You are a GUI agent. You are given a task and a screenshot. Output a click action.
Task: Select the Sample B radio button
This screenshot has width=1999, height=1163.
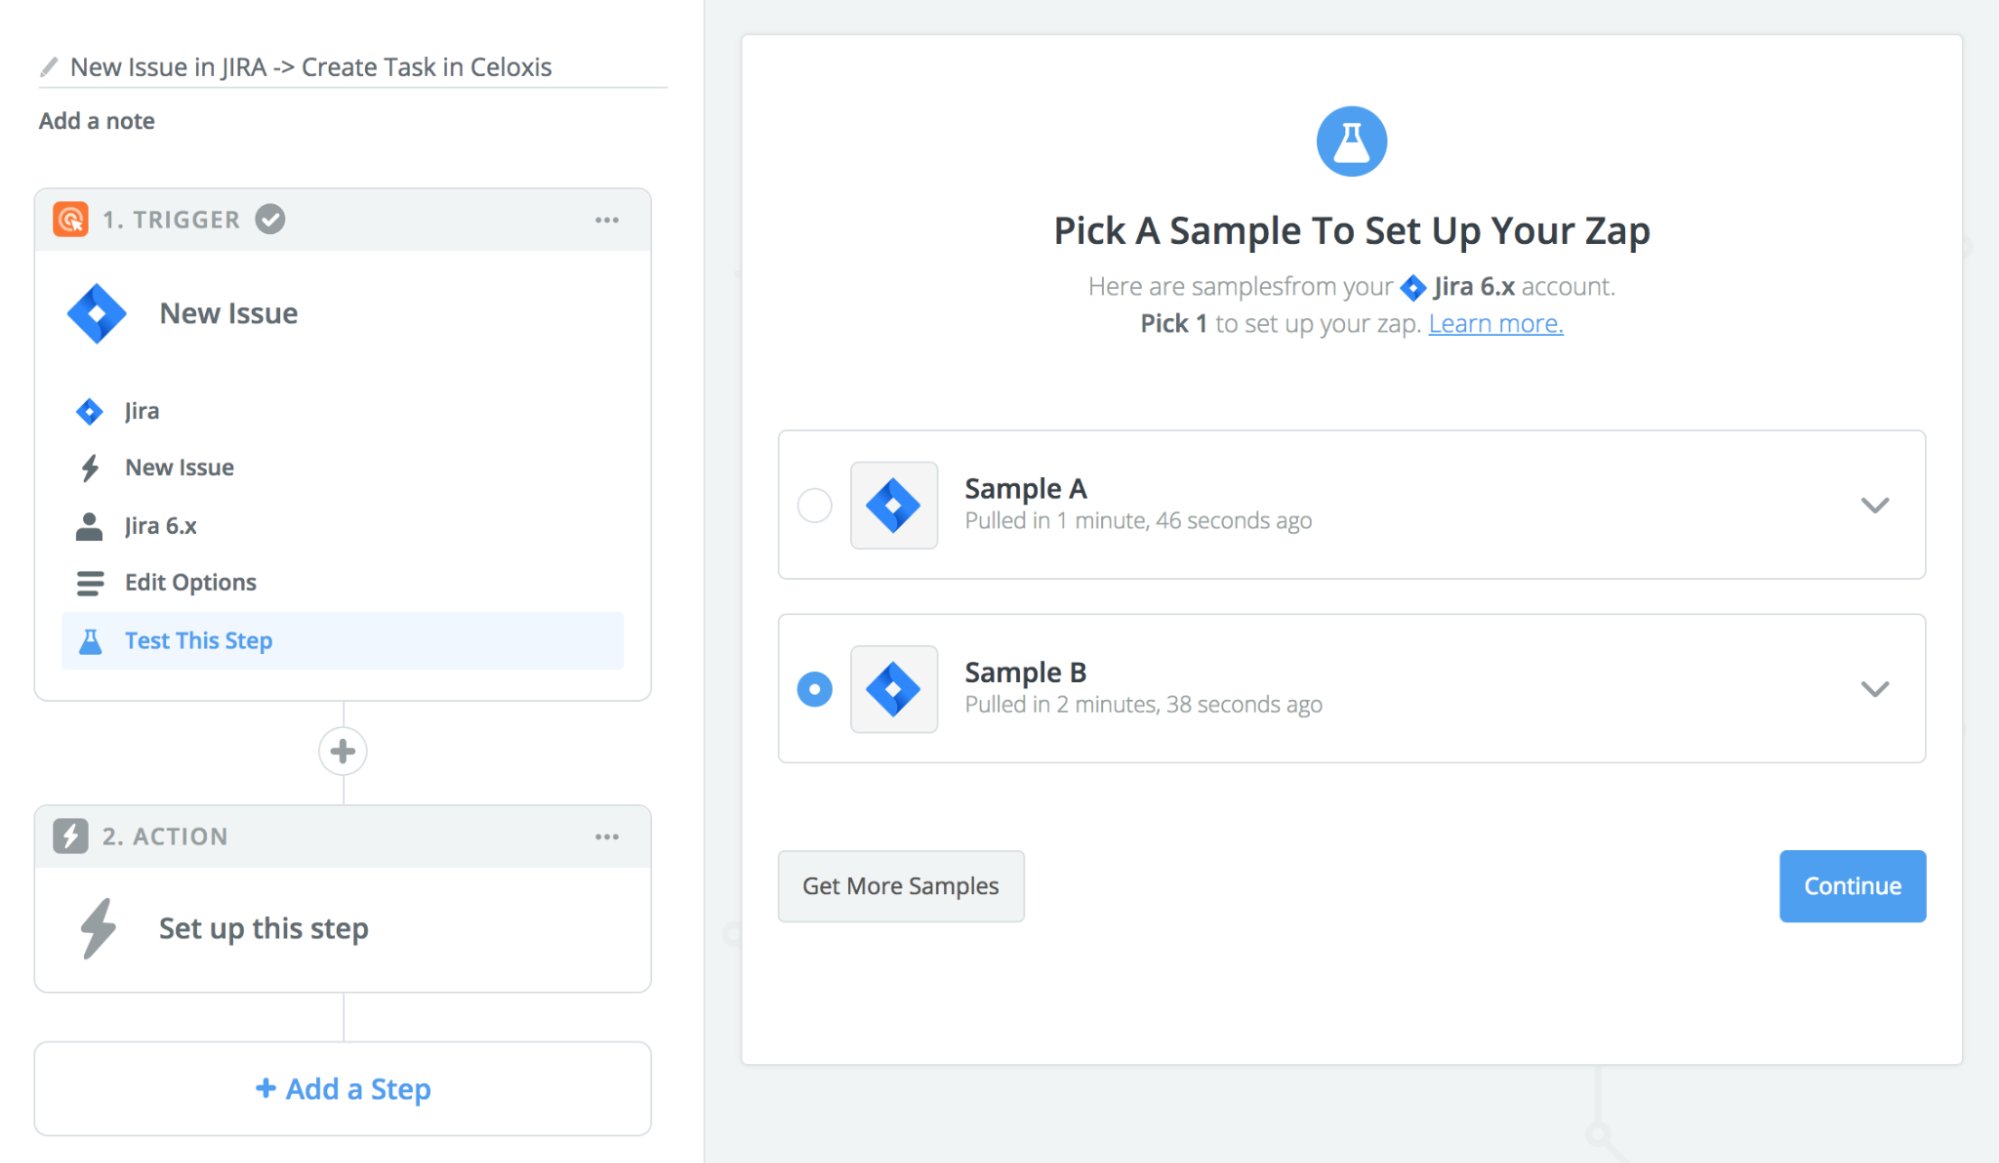(x=815, y=689)
